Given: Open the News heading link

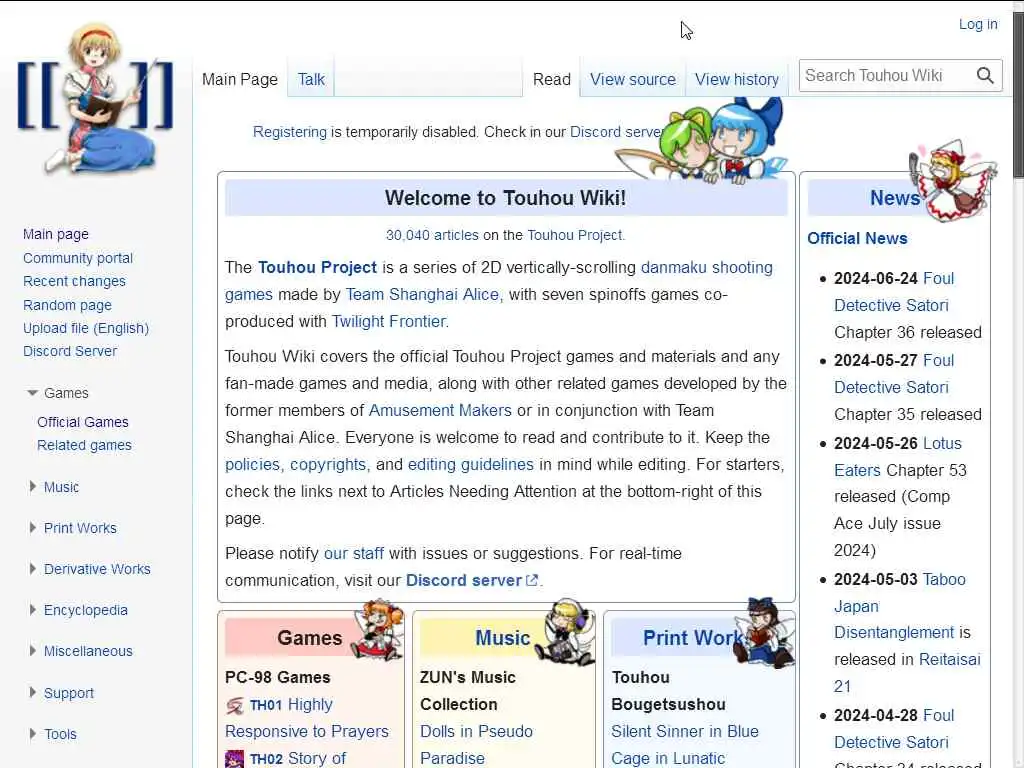Looking at the screenshot, I should 894,198.
